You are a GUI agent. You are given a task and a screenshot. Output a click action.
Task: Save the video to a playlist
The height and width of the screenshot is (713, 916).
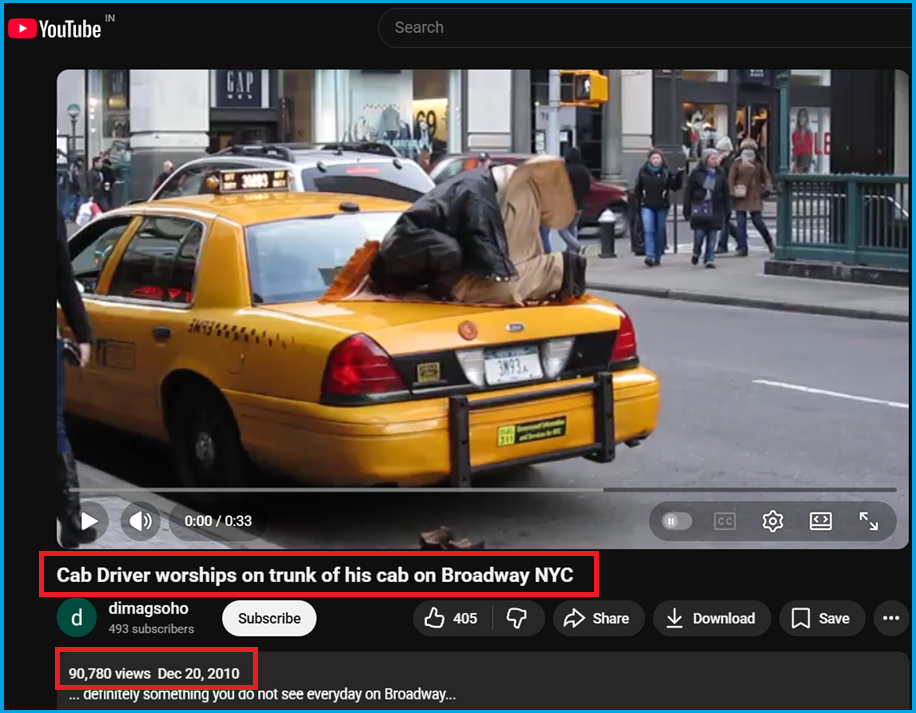(x=820, y=618)
